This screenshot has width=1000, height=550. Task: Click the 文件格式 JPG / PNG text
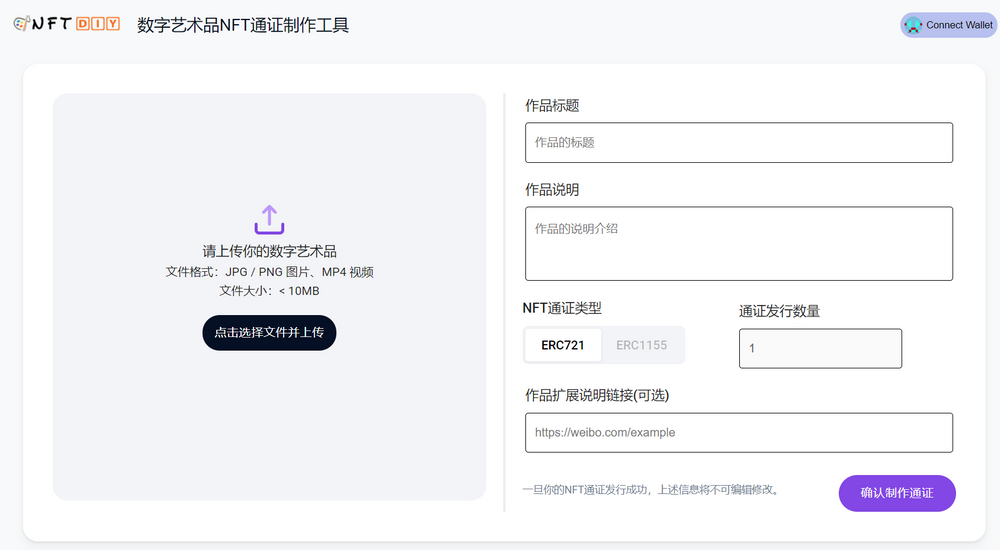269,272
